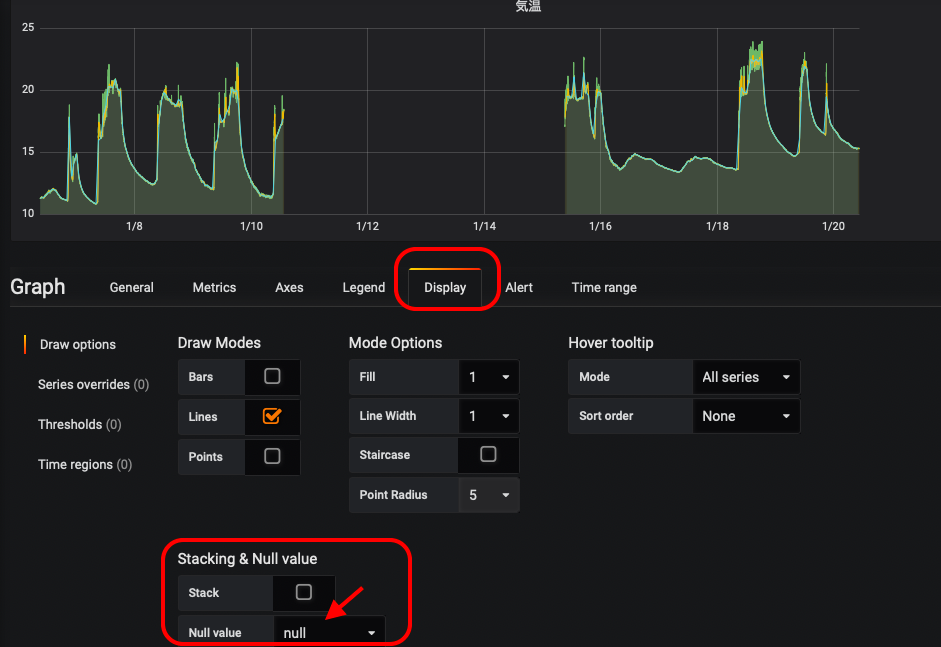
Task: Uncheck the Lines draw mode checkbox
Action: coord(272,416)
